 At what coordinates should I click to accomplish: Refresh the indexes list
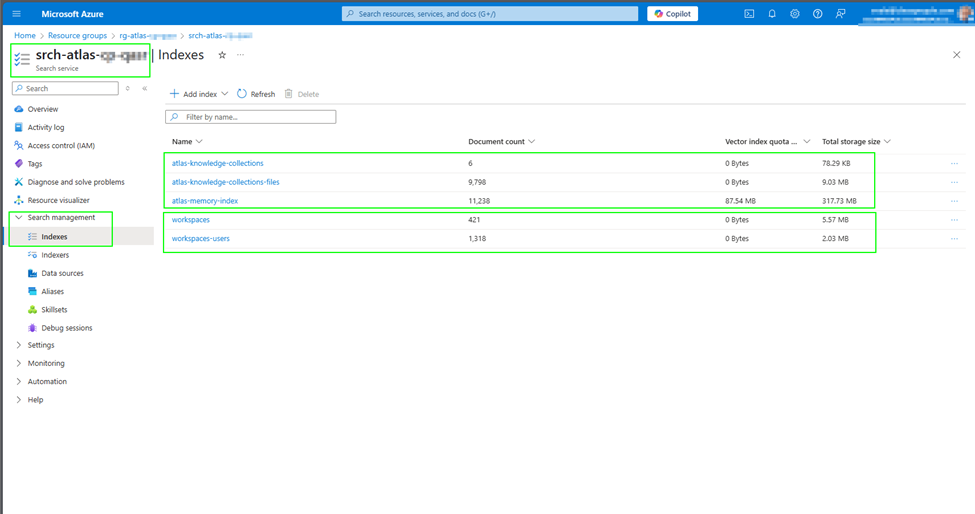coord(256,94)
